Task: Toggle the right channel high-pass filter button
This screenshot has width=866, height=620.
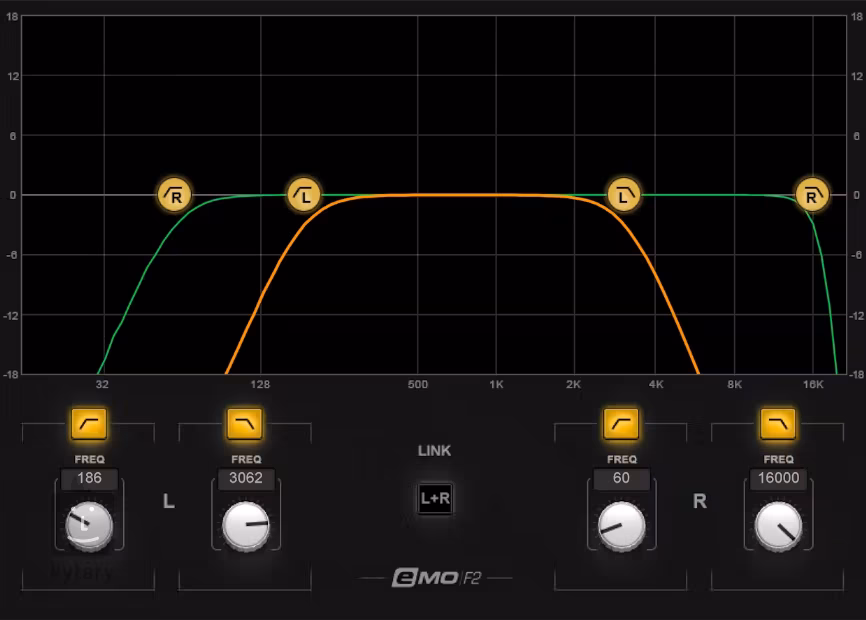Action: pos(621,424)
